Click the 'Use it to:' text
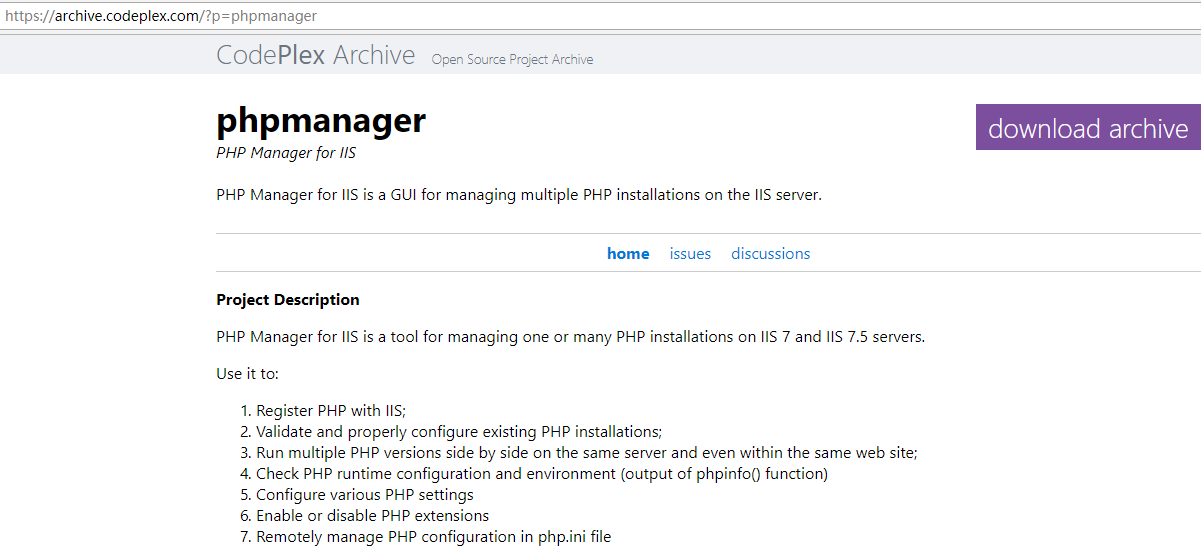The width and height of the screenshot is (1201, 557). pos(247,374)
